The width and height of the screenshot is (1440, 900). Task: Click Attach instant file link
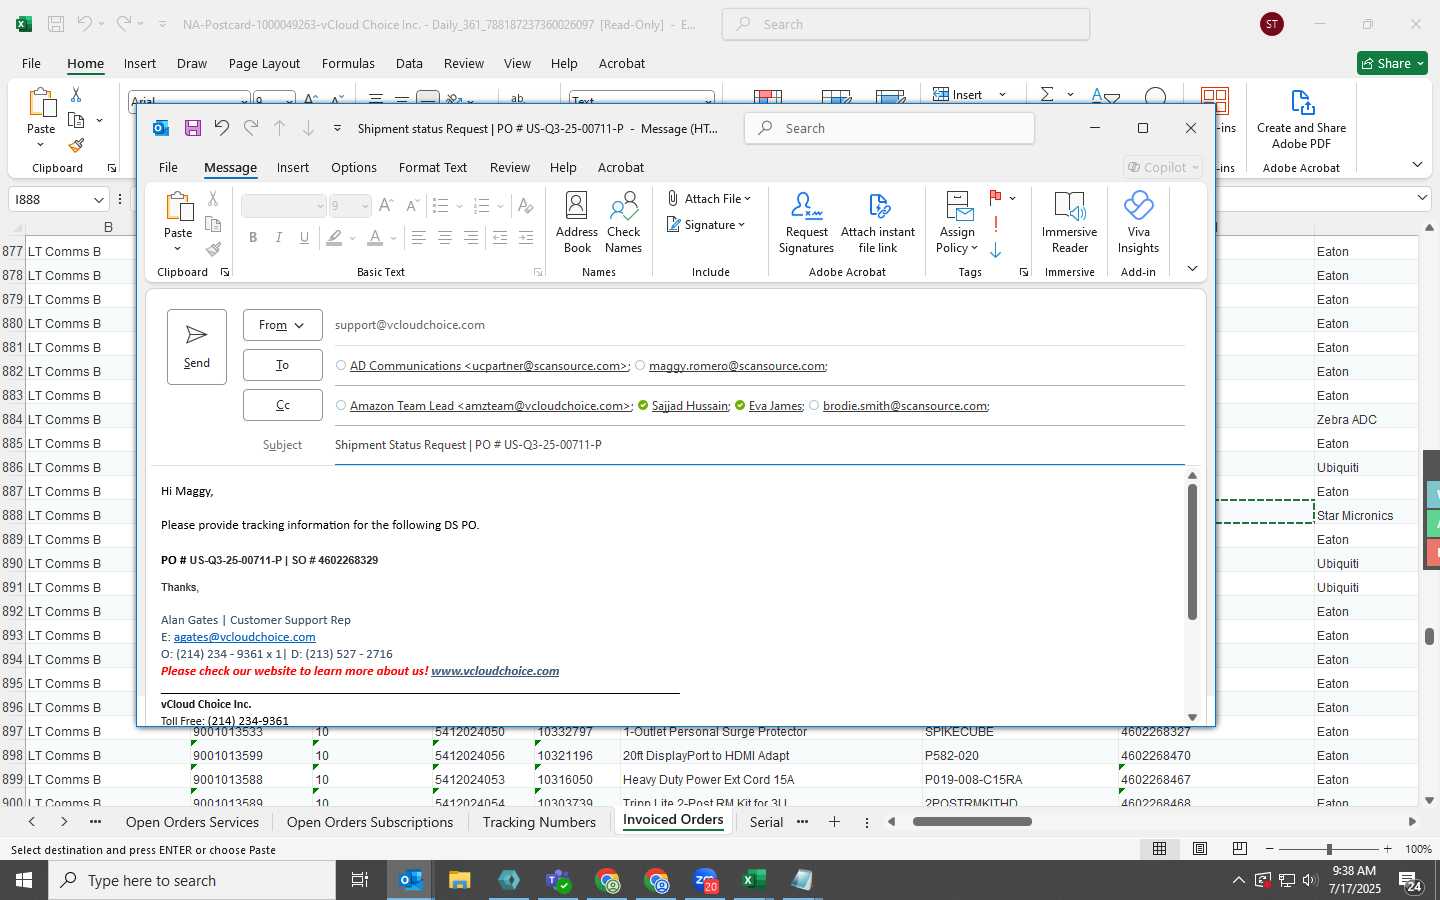[x=878, y=222]
